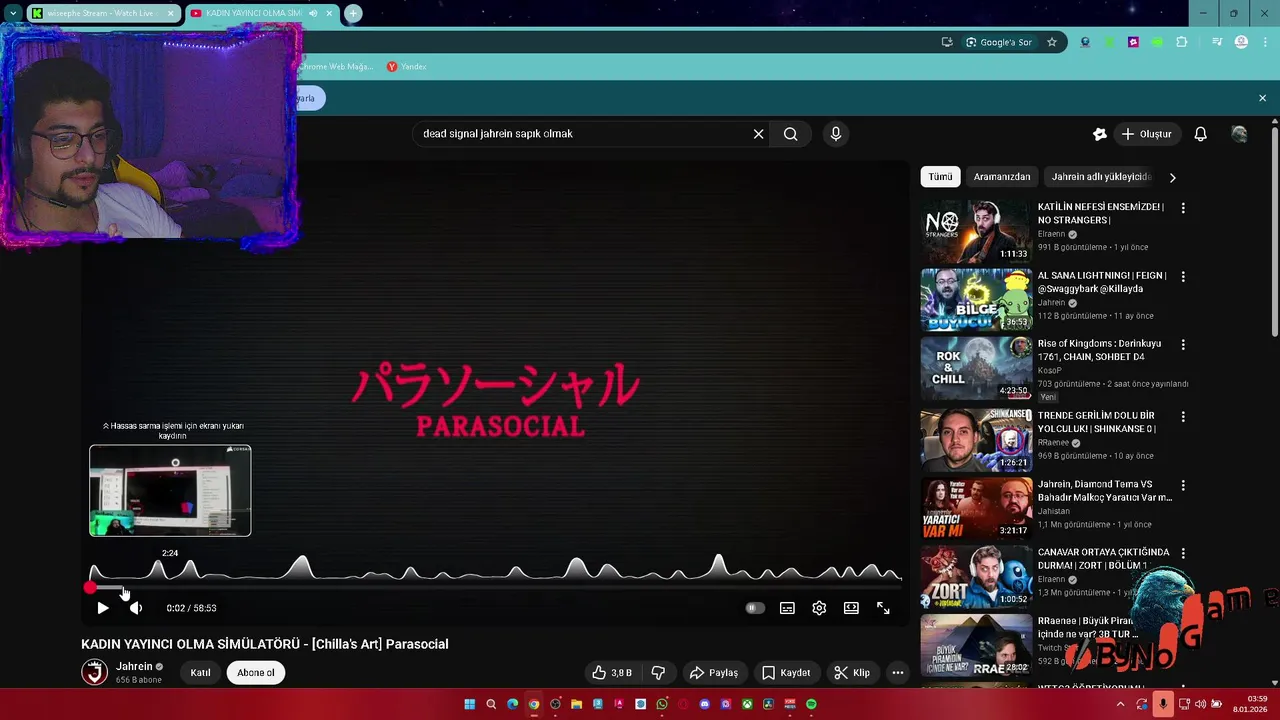Toggle the autoplay switch in the player
This screenshot has height=720, width=1280.
[x=755, y=608]
